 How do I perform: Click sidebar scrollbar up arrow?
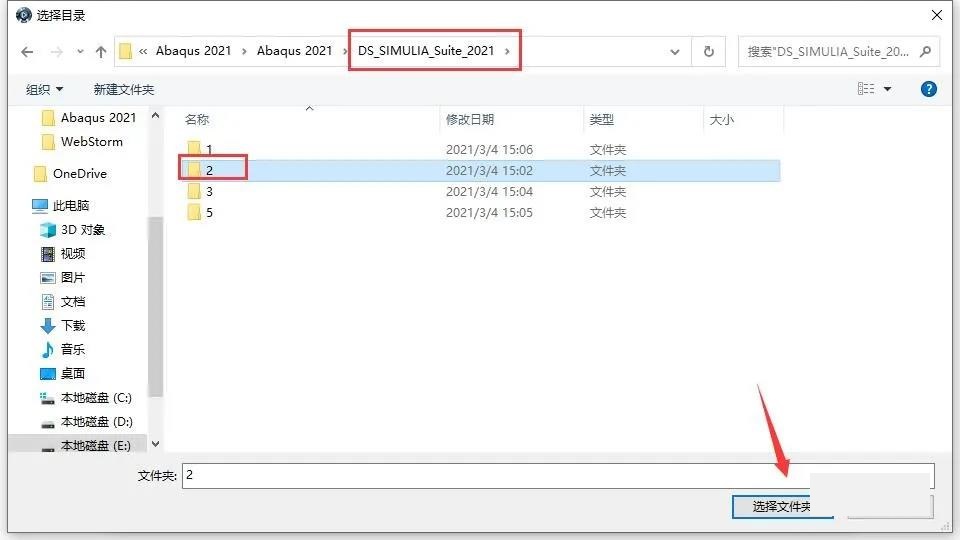pos(156,116)
